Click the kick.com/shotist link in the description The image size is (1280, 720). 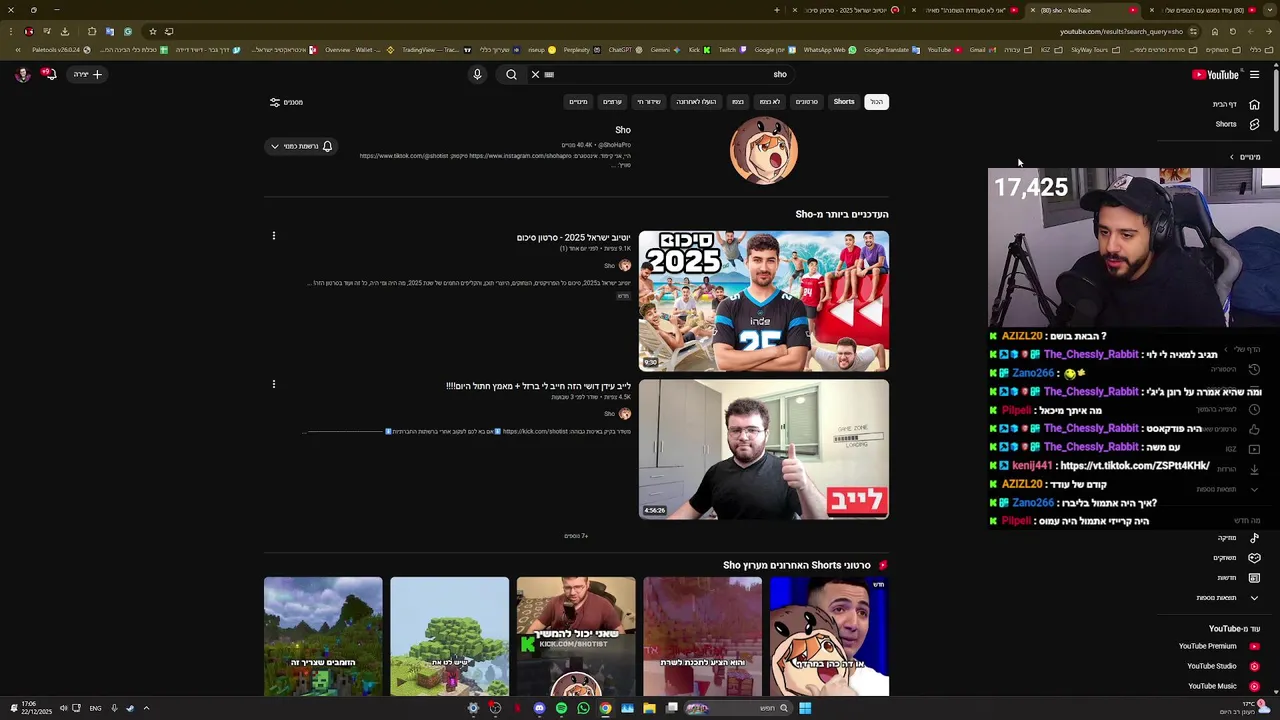(x=535, y=432)
